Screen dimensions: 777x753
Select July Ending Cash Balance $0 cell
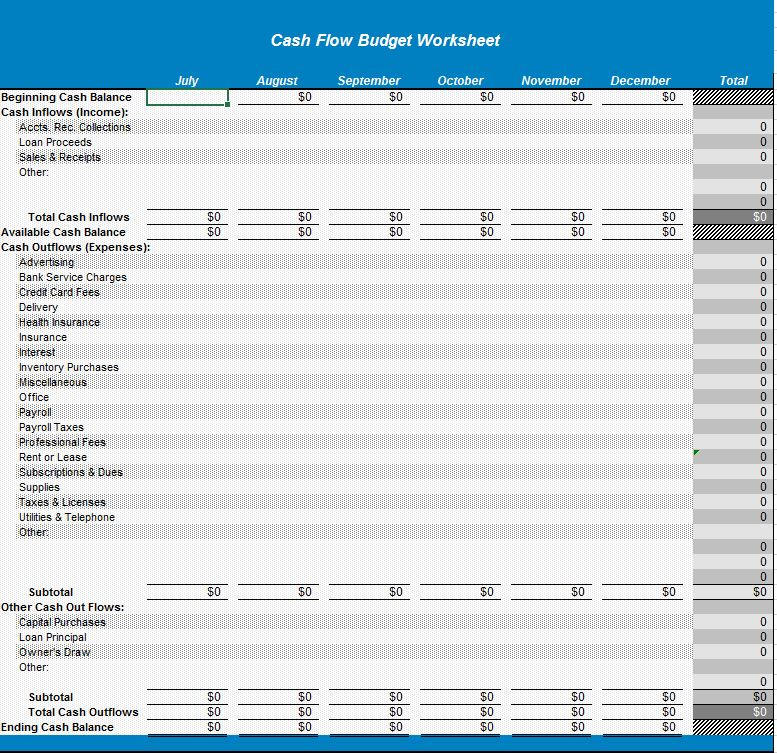[187, 727]
